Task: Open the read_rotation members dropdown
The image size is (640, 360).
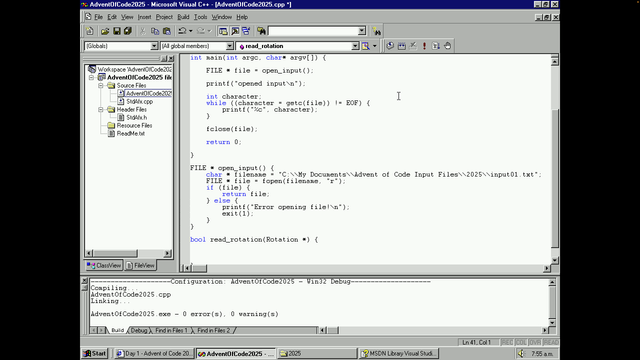Action: 355,46
